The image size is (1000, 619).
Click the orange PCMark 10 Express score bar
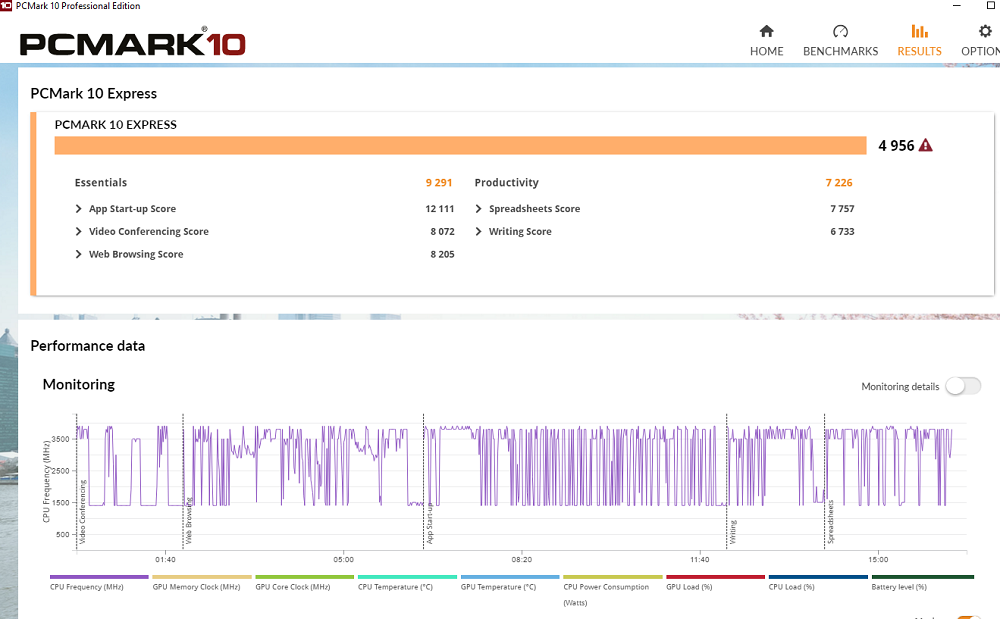click(x=460, y=145)
